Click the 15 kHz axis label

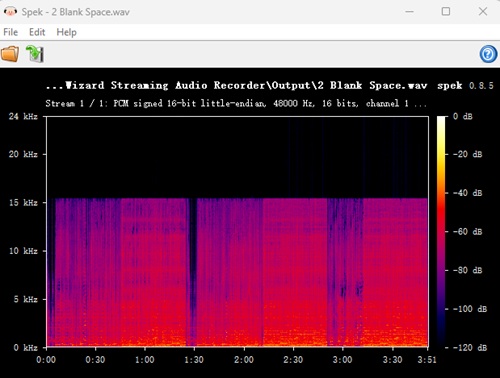coord(23,203)
